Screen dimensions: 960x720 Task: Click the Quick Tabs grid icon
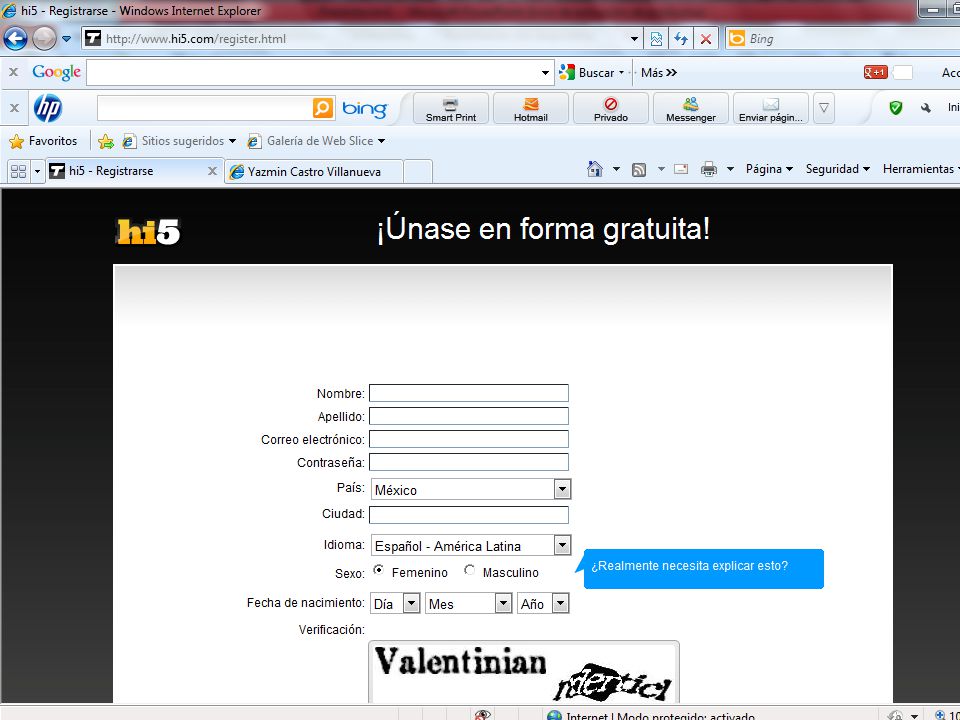tap(18, 171)
